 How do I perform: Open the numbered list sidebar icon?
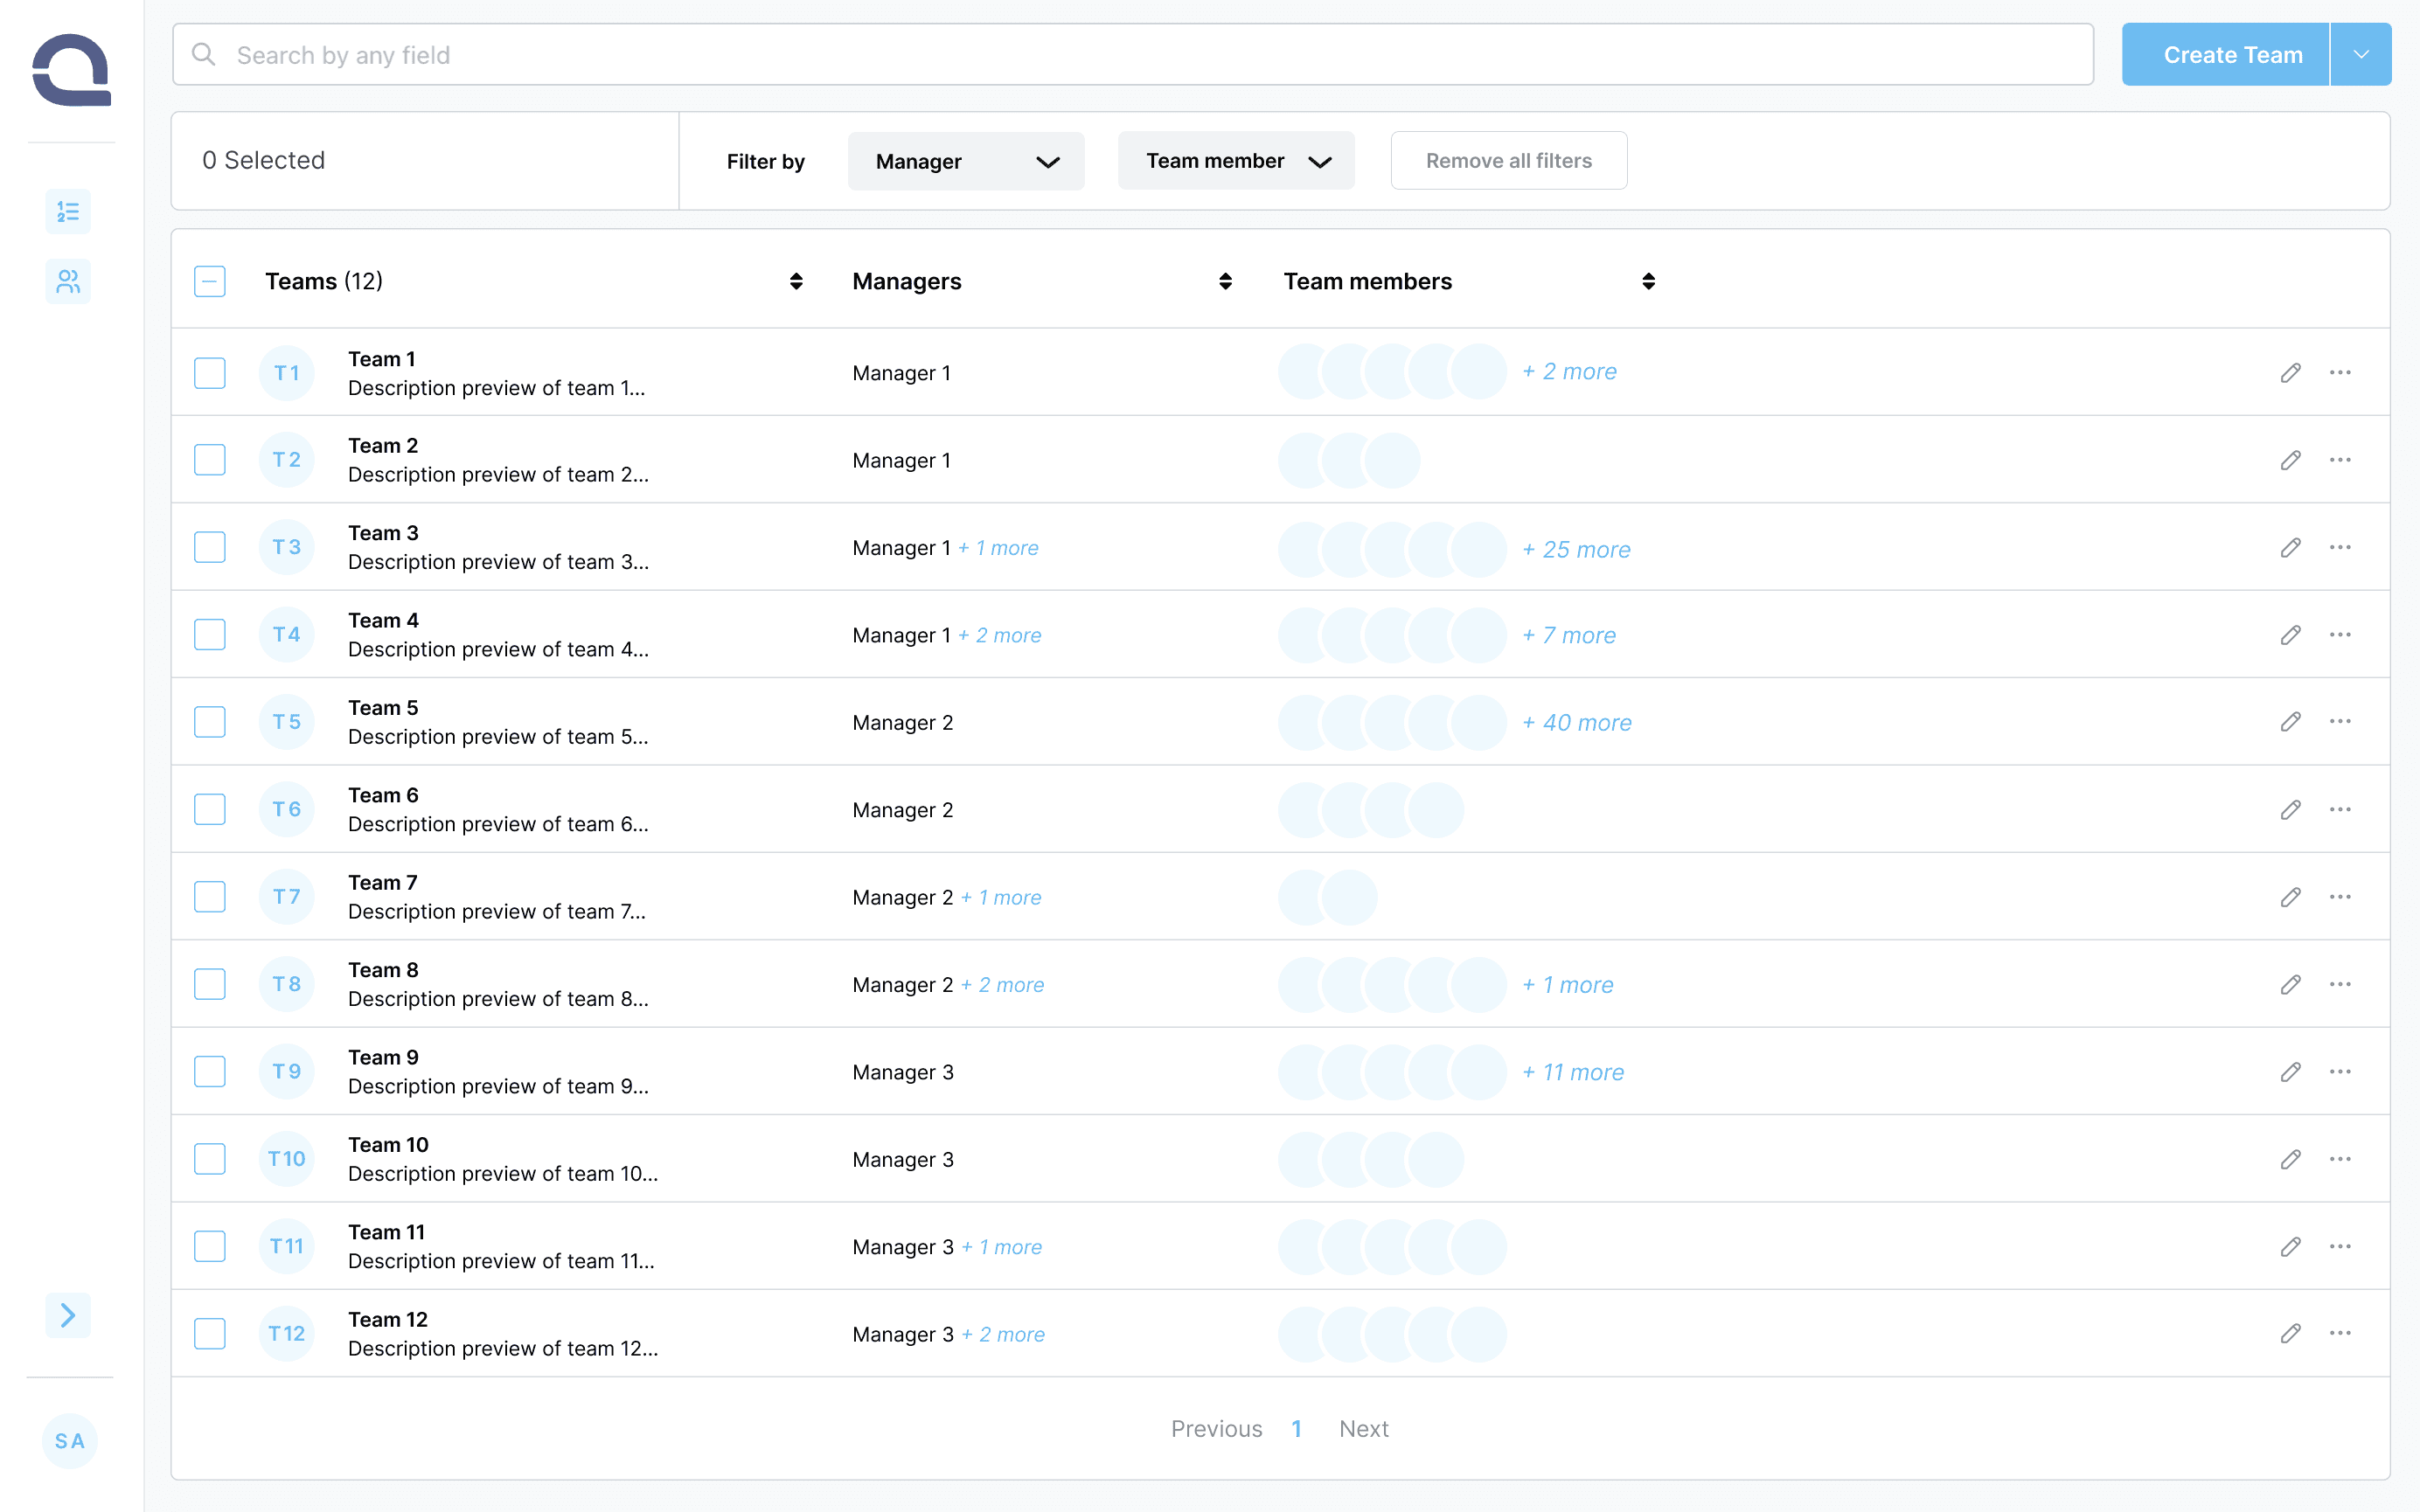[x=68, y=211]
